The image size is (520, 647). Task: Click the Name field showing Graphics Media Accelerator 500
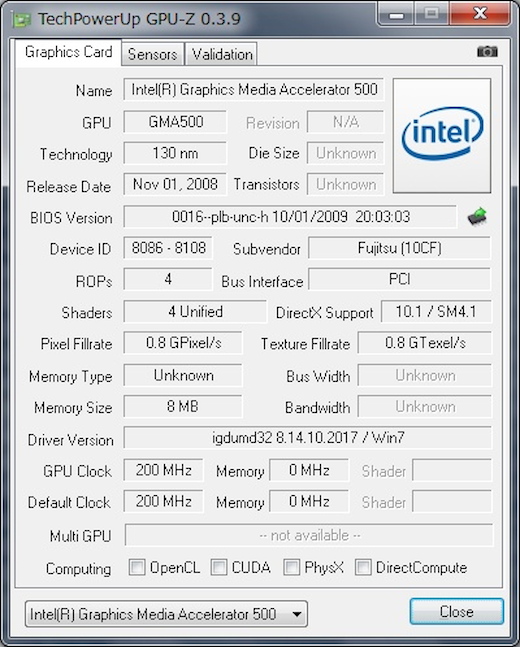click(x=254, y=90)
